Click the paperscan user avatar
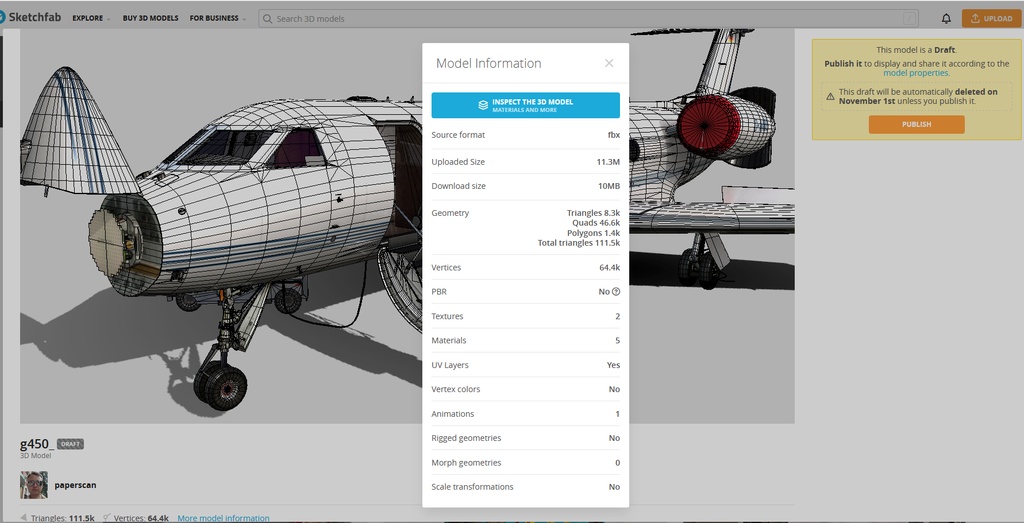Viewport: 1024px width, 523px height. 33,485
